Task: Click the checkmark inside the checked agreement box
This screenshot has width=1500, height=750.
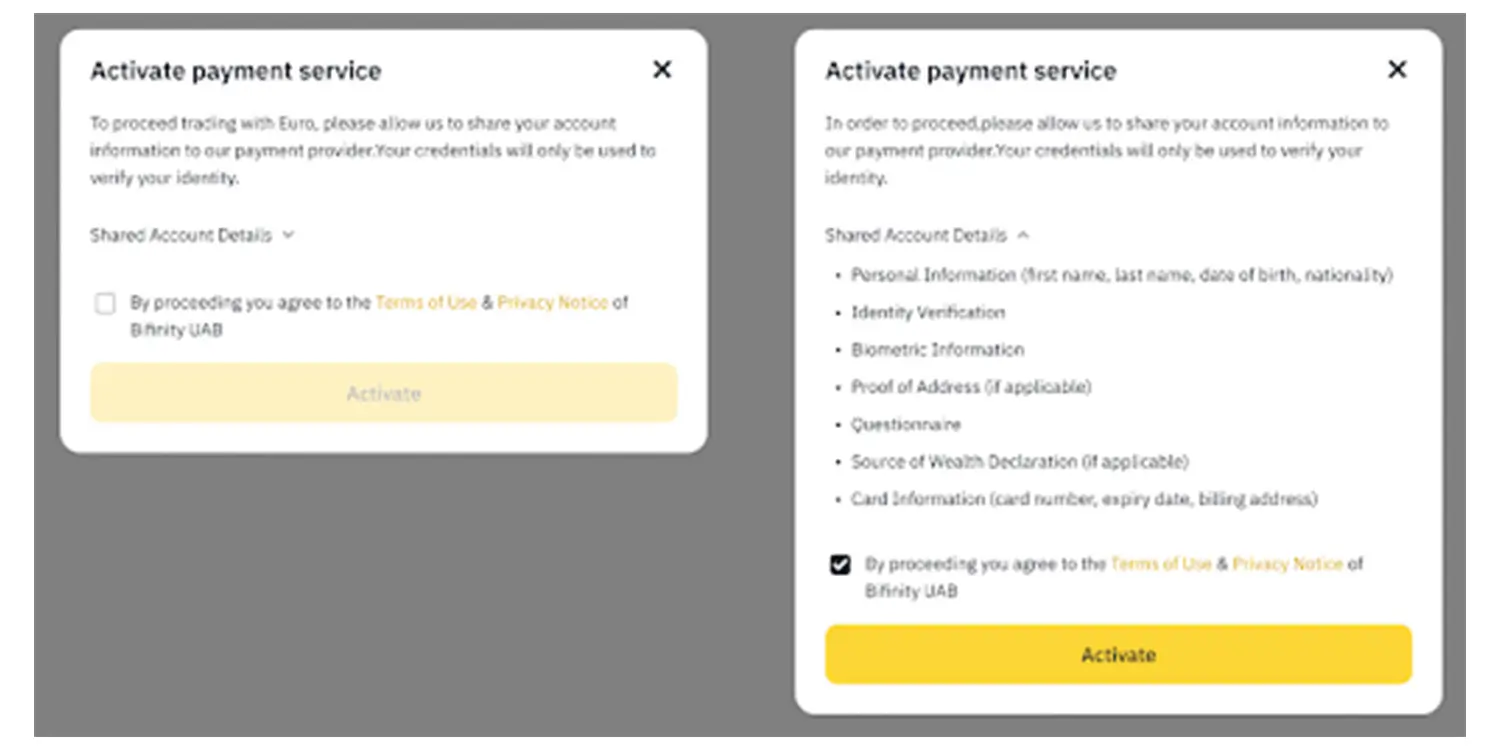Action: tap(840, 564)
